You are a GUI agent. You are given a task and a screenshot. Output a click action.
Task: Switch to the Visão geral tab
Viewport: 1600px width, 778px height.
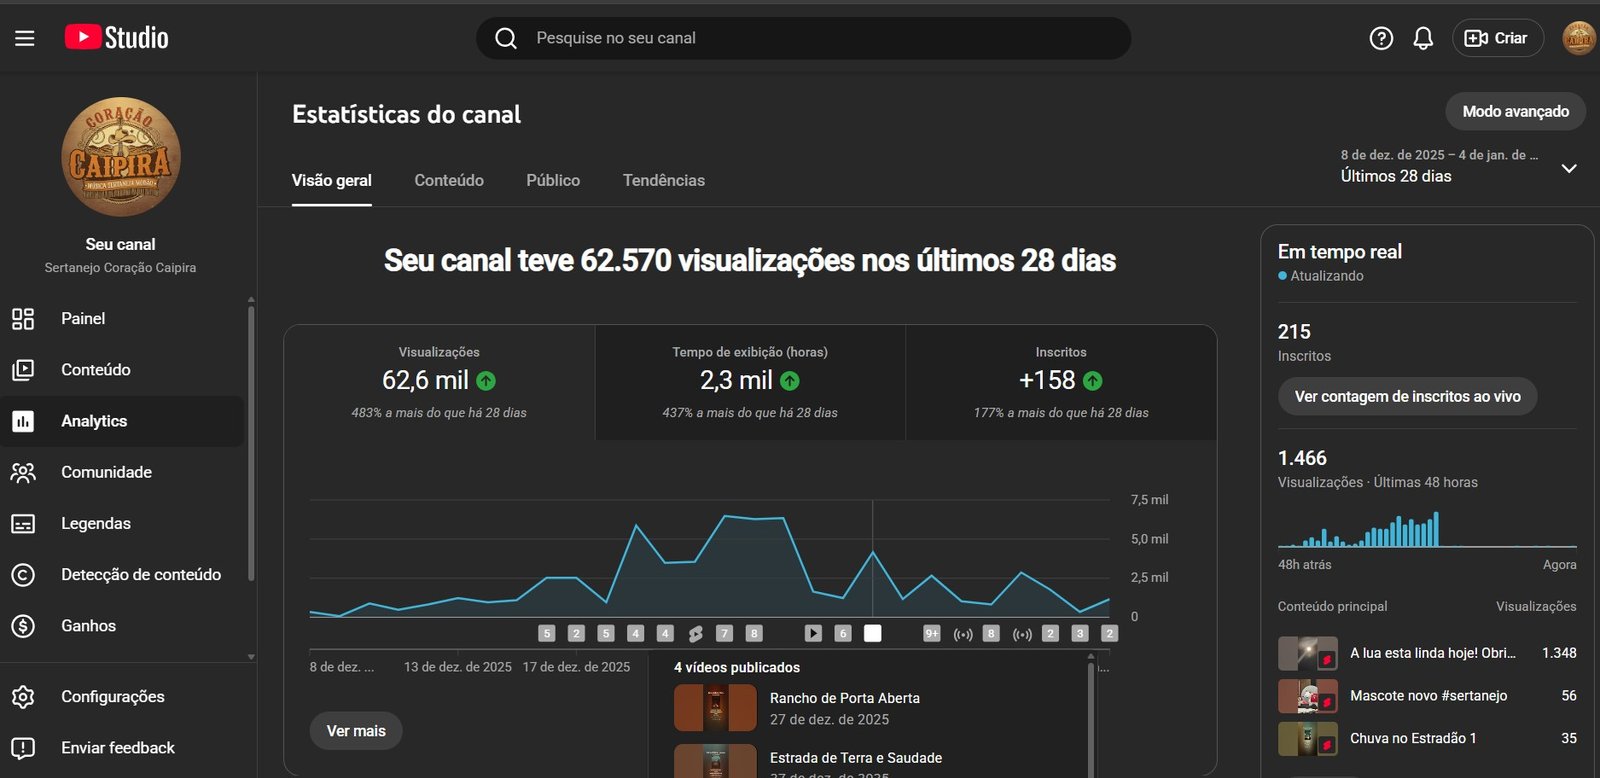[x=332, y=181]
